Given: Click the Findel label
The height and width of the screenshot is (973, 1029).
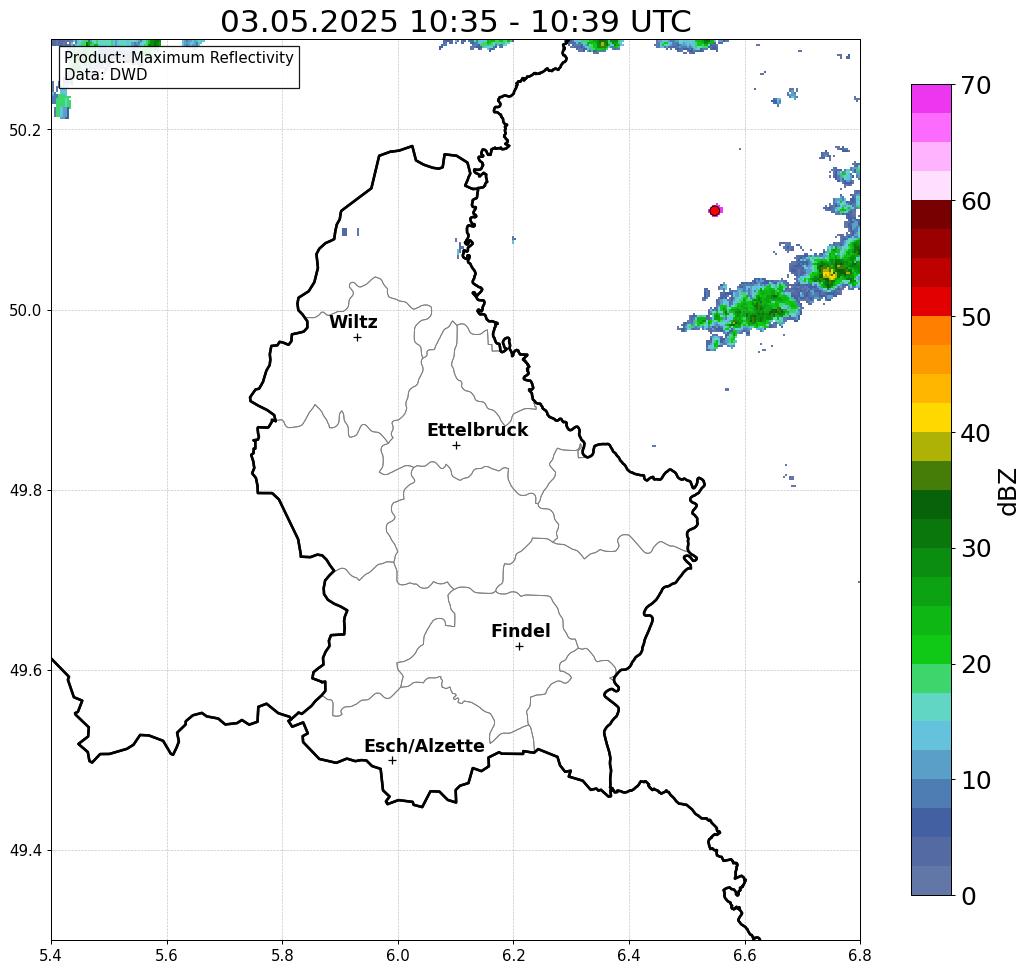Looking at the screenshot, I should (520, 631).
